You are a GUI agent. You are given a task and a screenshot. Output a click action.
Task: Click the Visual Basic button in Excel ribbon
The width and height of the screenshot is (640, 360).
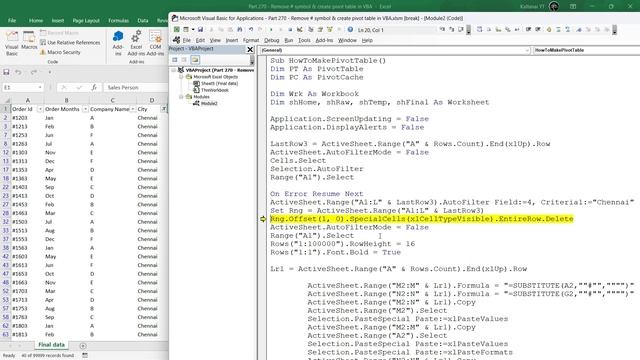pyautogui.click(x=12, y=43)
